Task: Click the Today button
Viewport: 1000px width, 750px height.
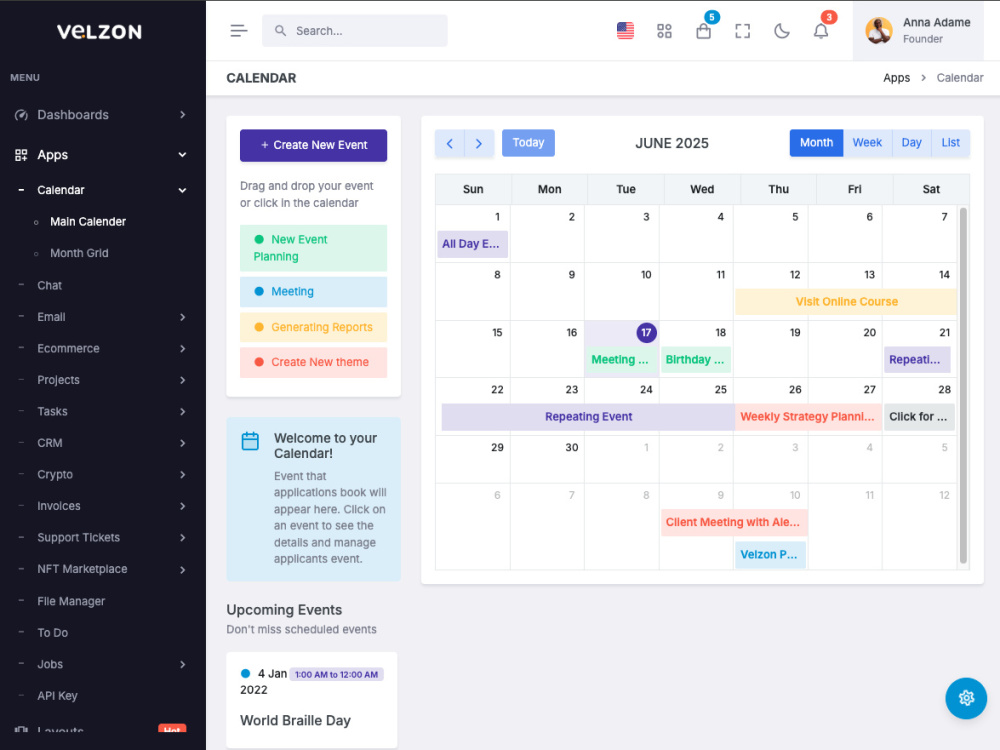Action: [x=528, y=143]
